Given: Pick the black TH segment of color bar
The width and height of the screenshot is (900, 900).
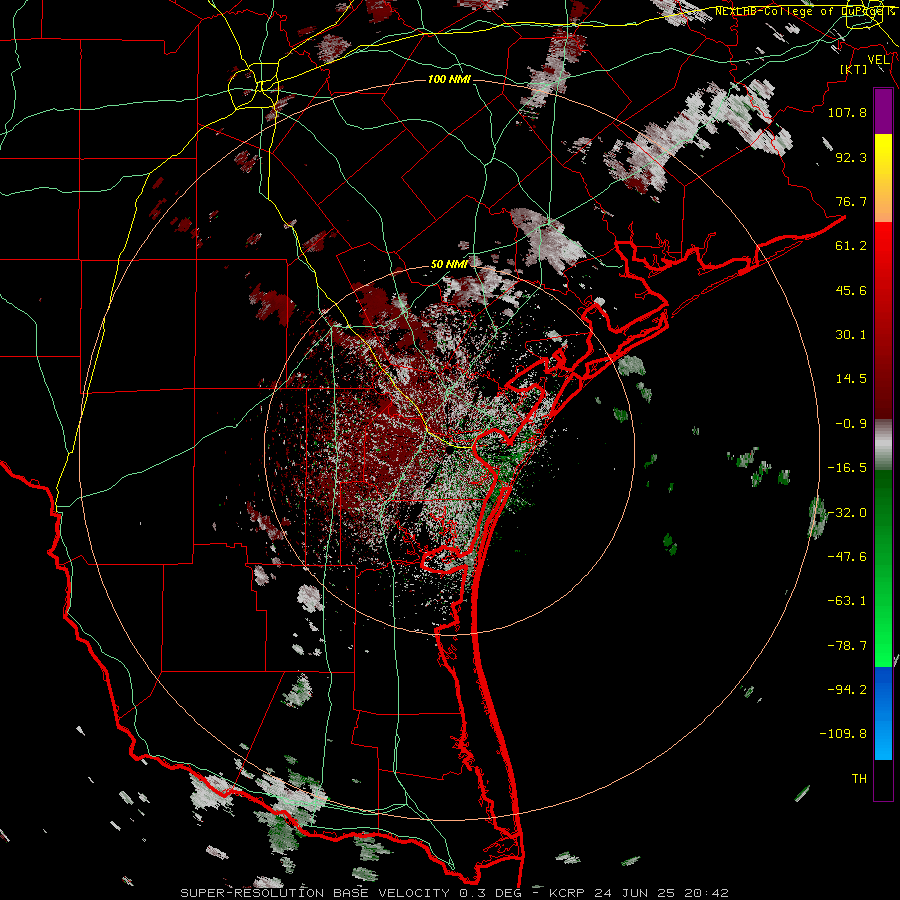Looking at the screenshot, I should coord(883,780).
